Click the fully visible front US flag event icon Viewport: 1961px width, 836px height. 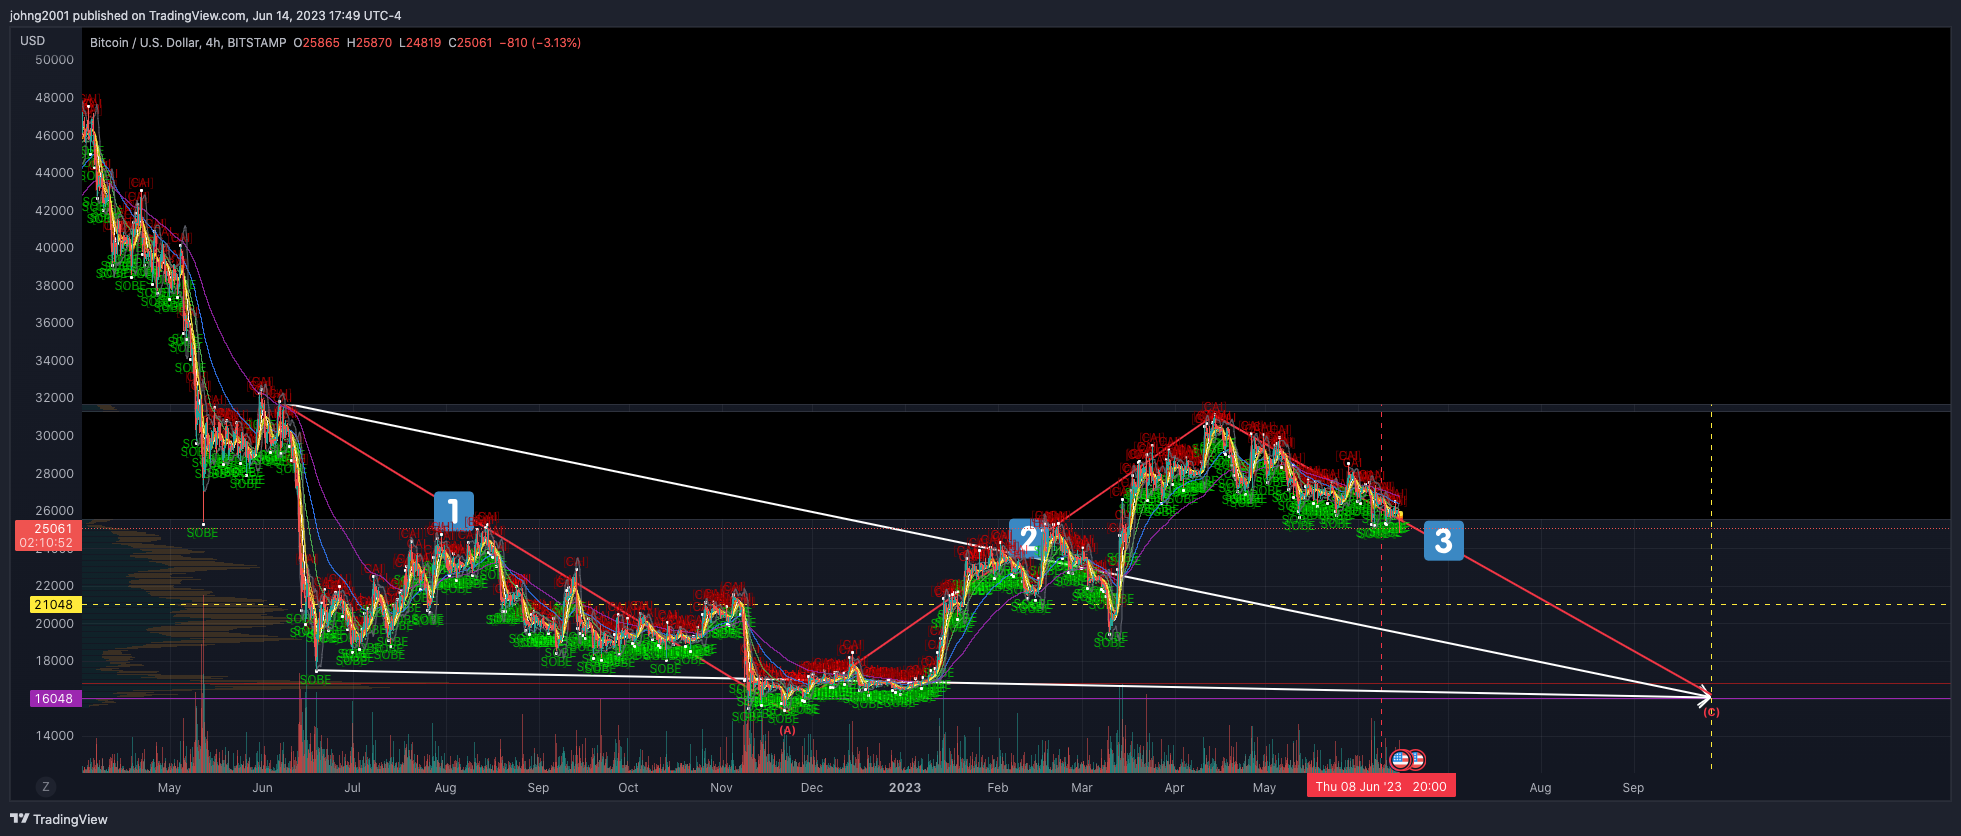[1401, 760]
